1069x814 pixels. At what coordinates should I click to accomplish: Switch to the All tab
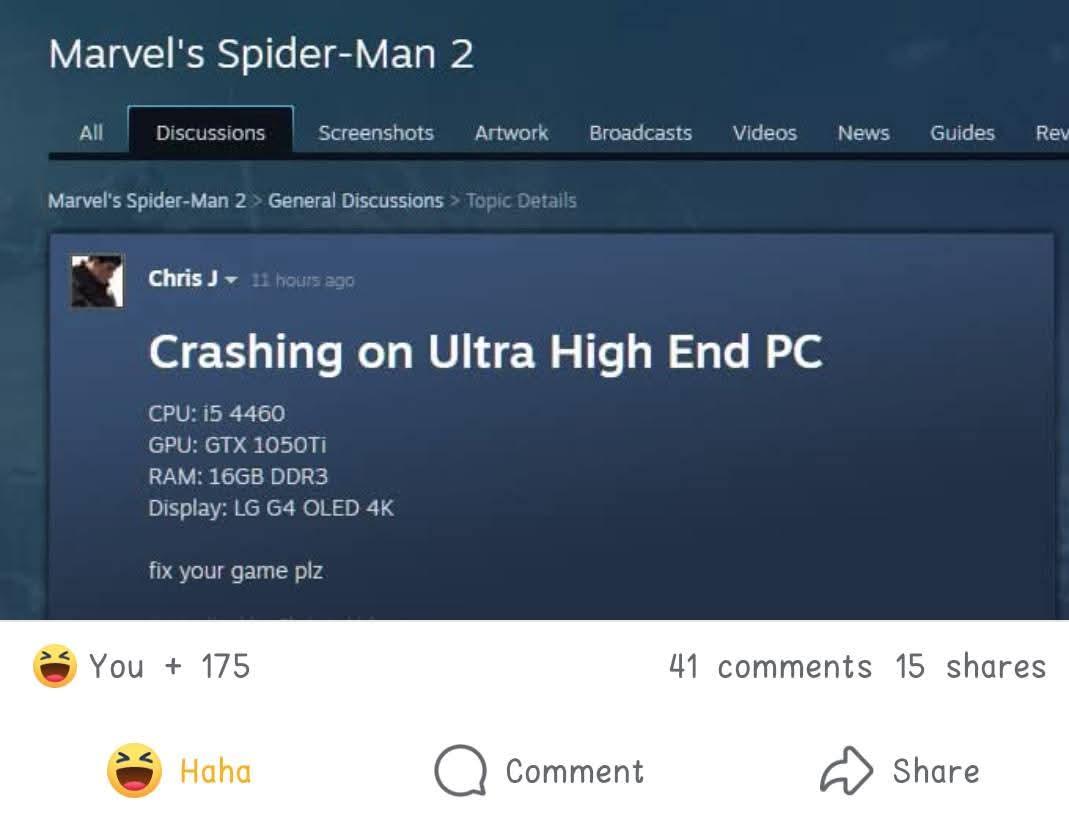91,132
